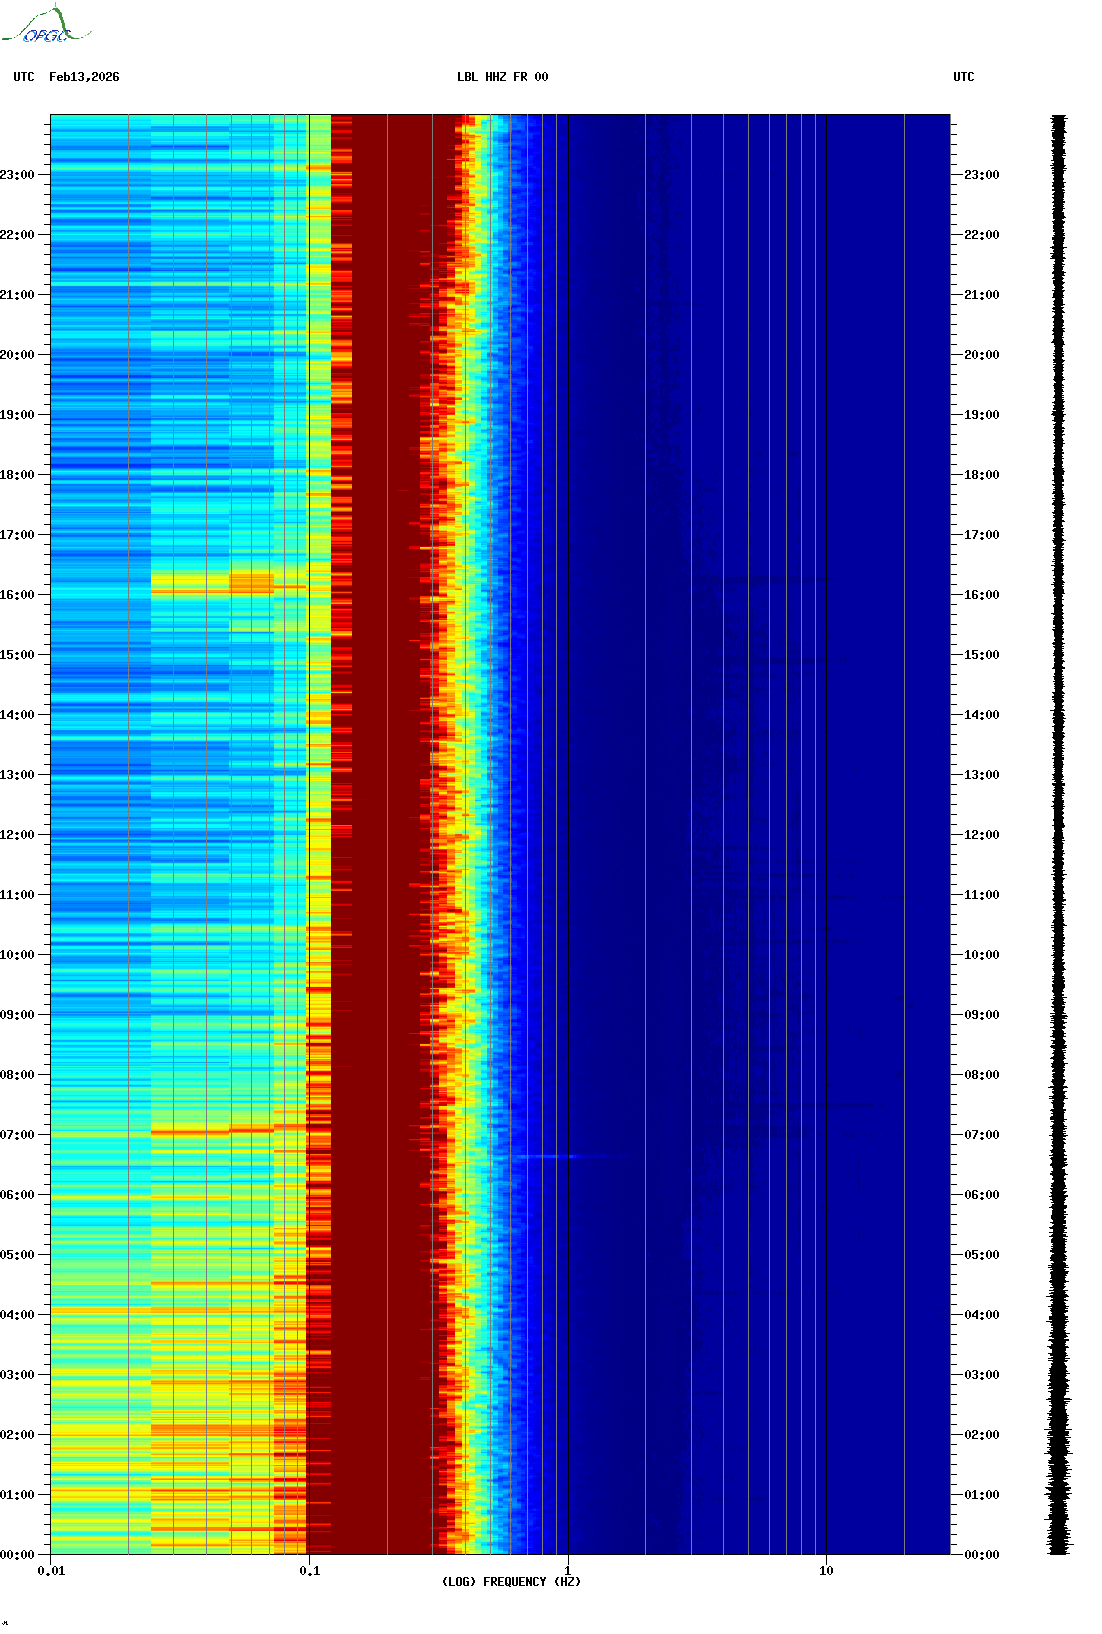This screenshot has width=1102, height=1634.
Task: Click the seismogram waveform trace beside the spectrogram
Action: 1059,835
